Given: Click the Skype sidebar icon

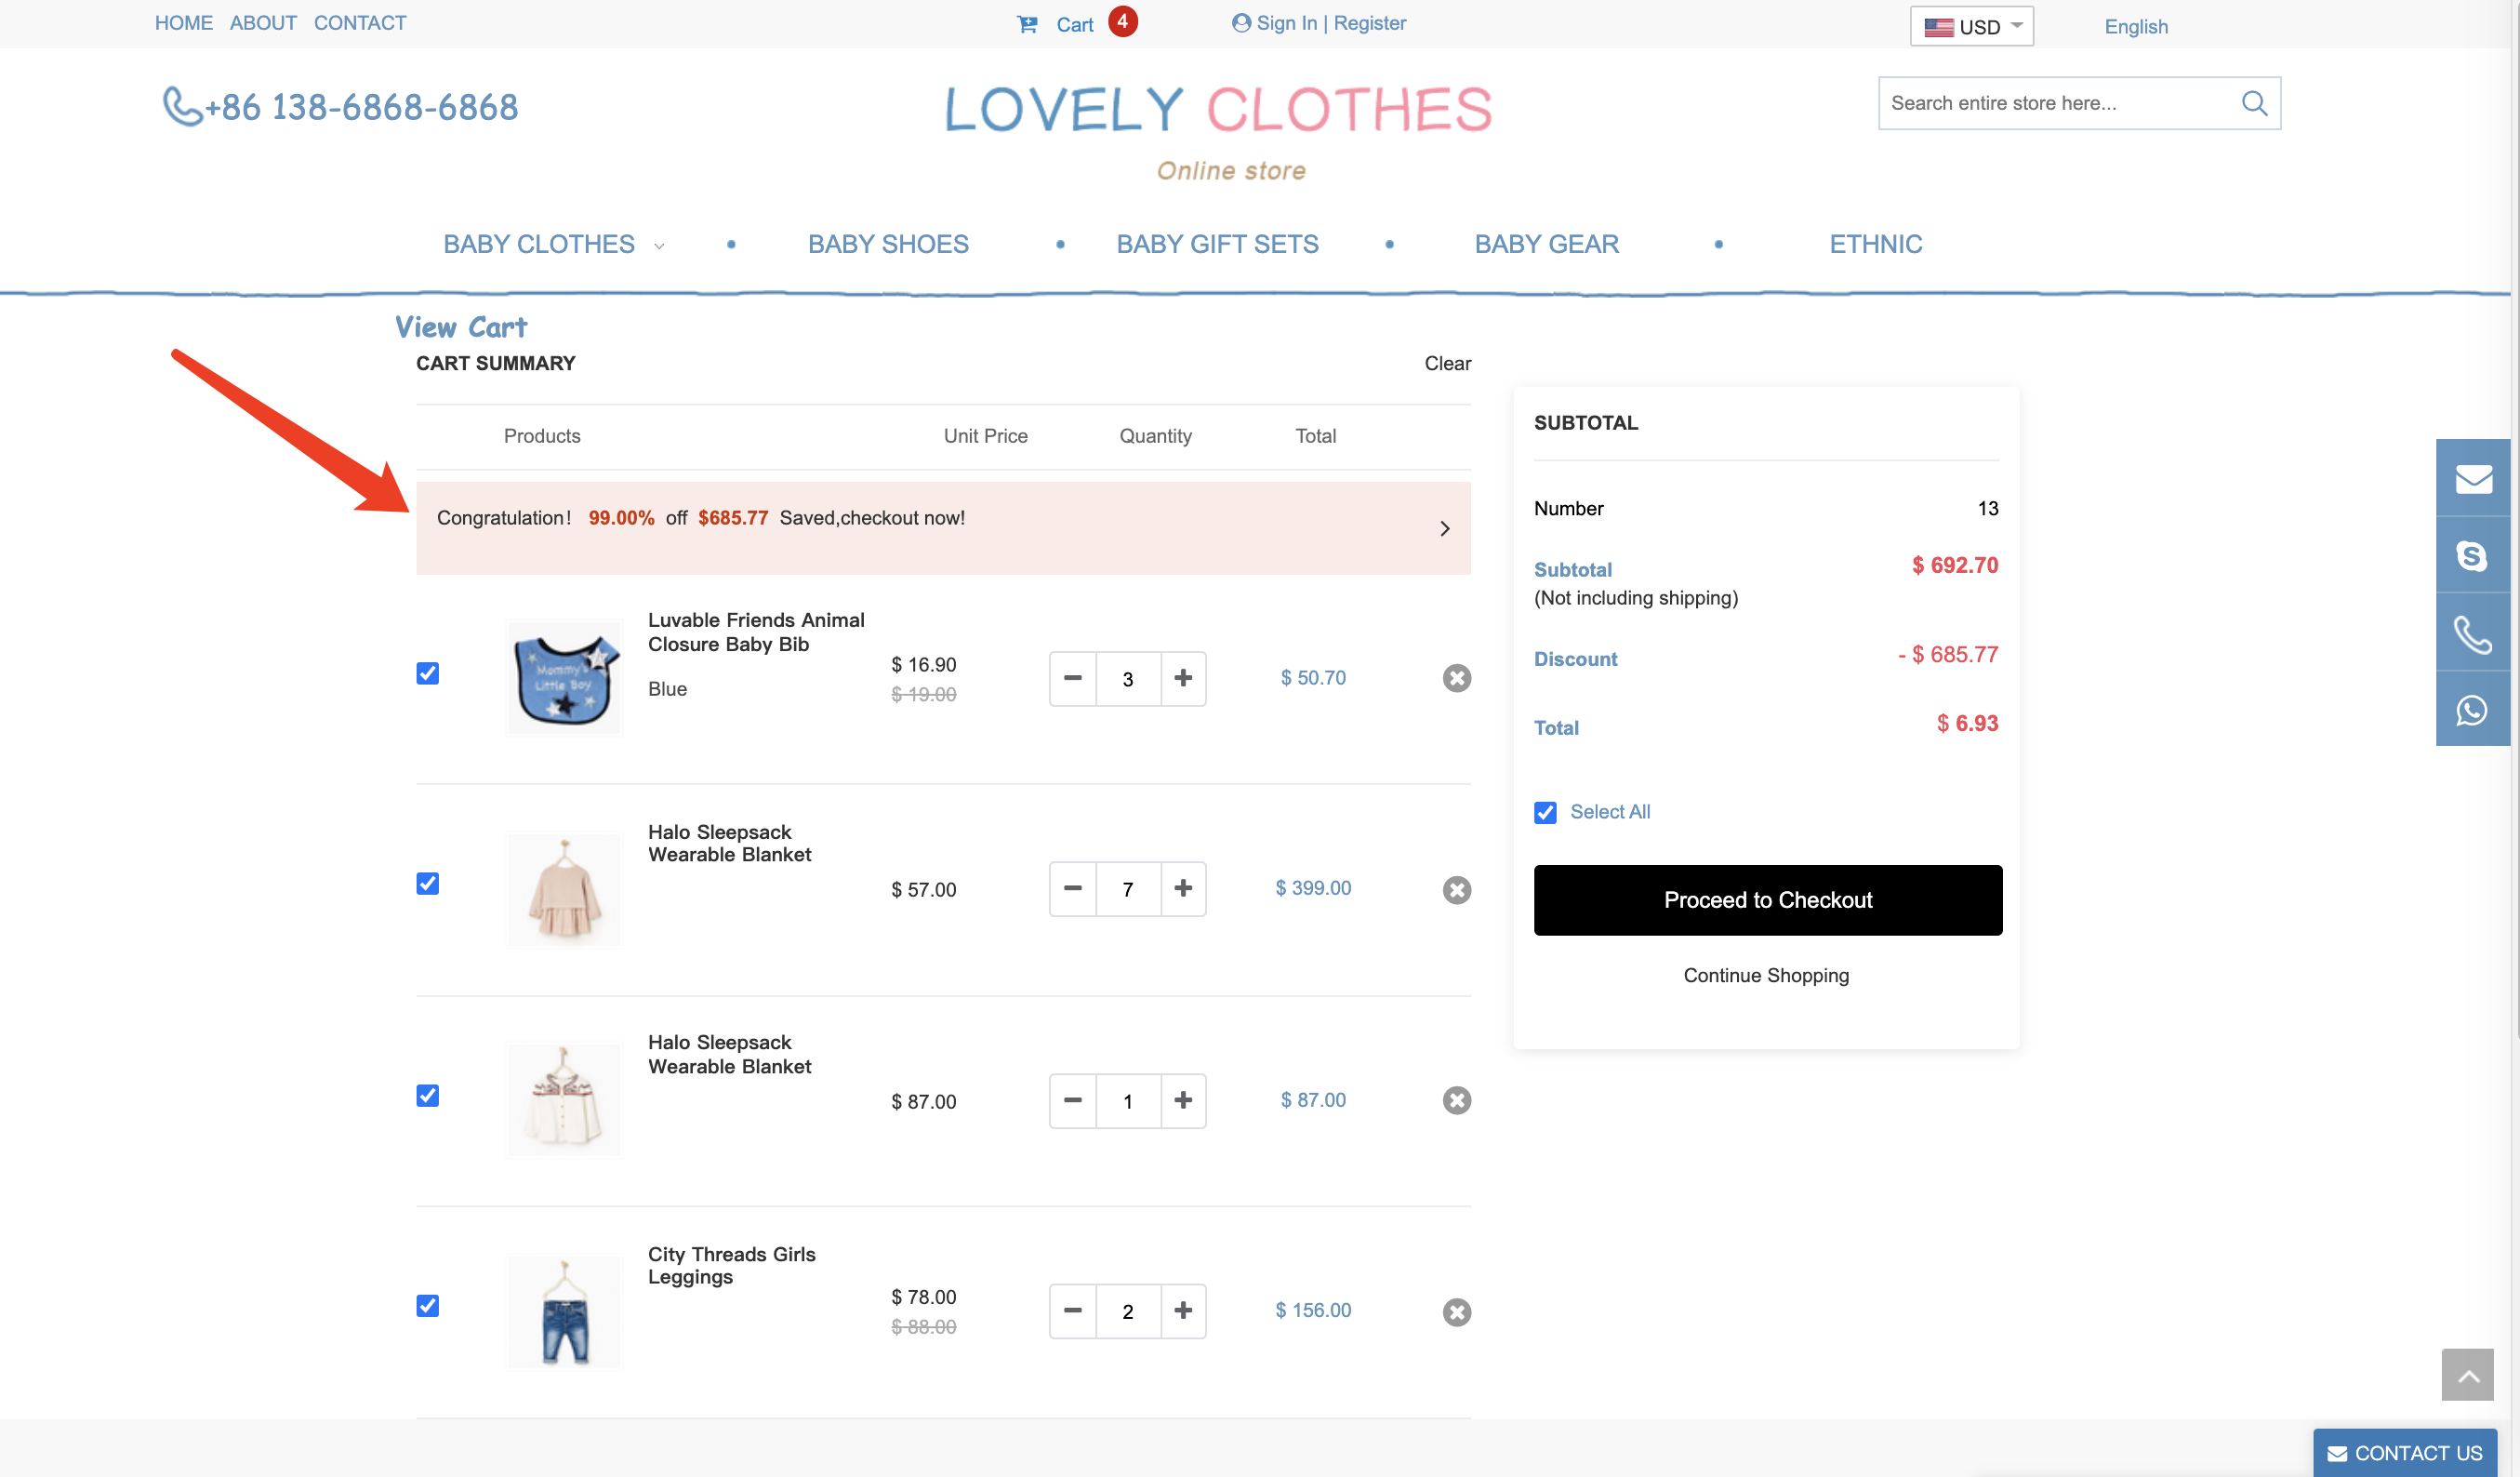Looking at the screenshot, I should [2472, 555].
